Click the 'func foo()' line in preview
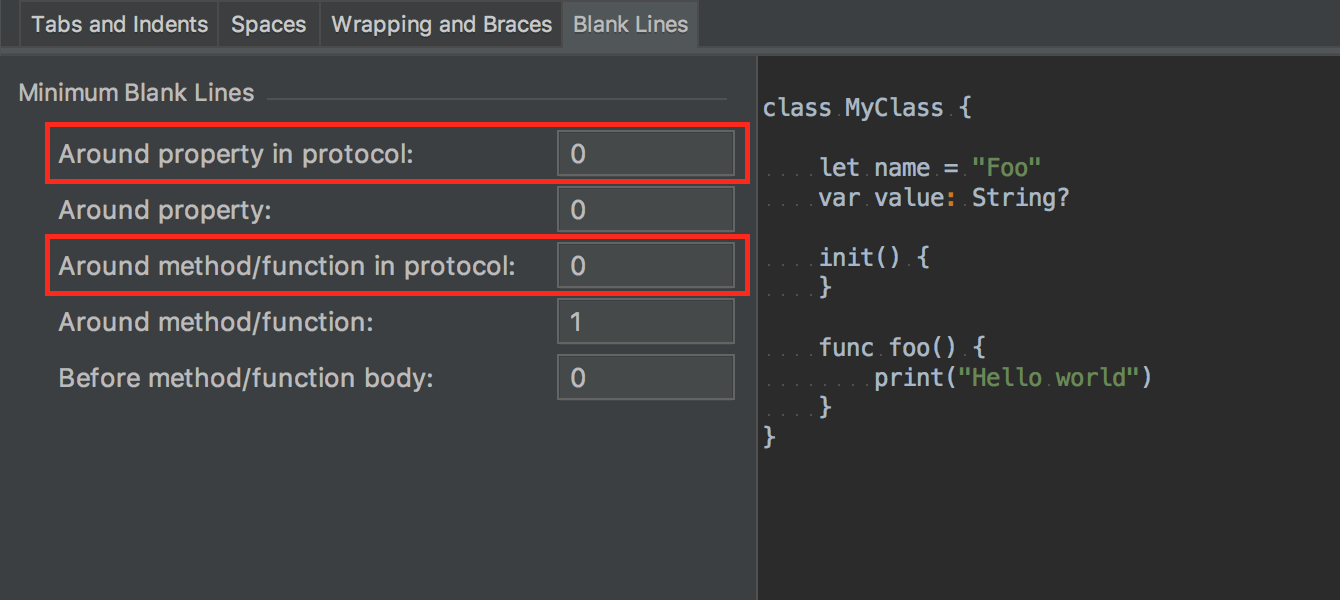 [x=902, y=348]
